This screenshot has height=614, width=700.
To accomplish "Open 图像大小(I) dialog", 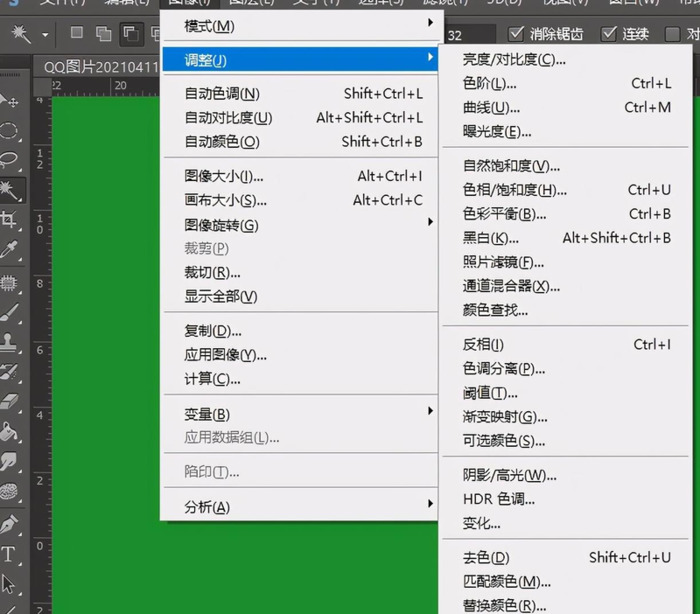I will pyautogui.click(x=300, y=176).
